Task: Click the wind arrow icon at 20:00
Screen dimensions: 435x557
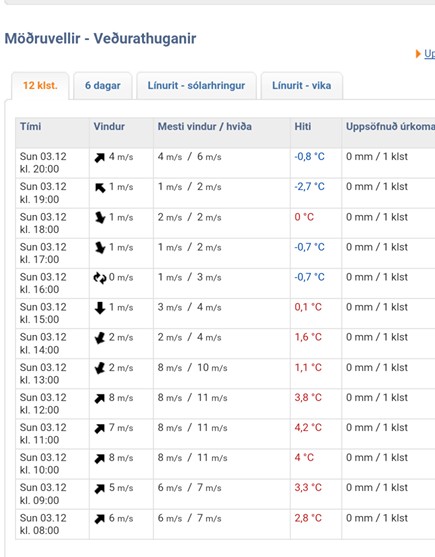Action: click(x=100, y=157)
